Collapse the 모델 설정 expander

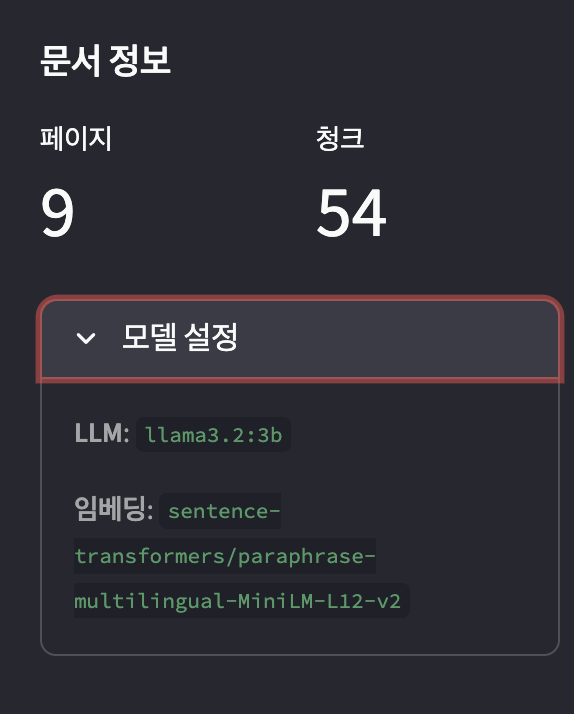(x=300, y=339)
